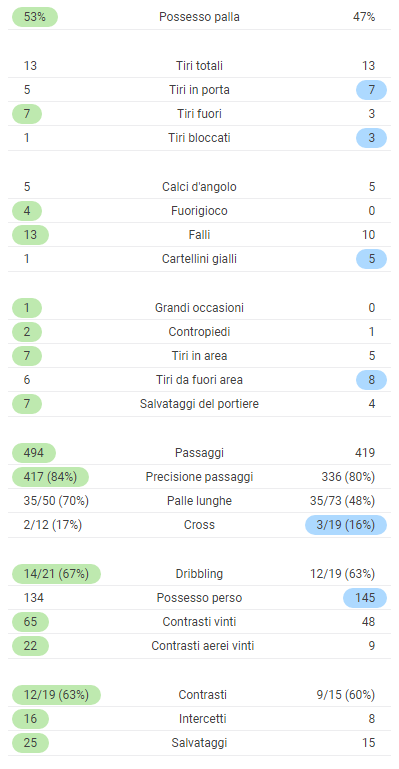This screenshot has height=769, width=399.
Task: Select the 14/21 (67%) Dribbling badge
Action: coord(56,574)
